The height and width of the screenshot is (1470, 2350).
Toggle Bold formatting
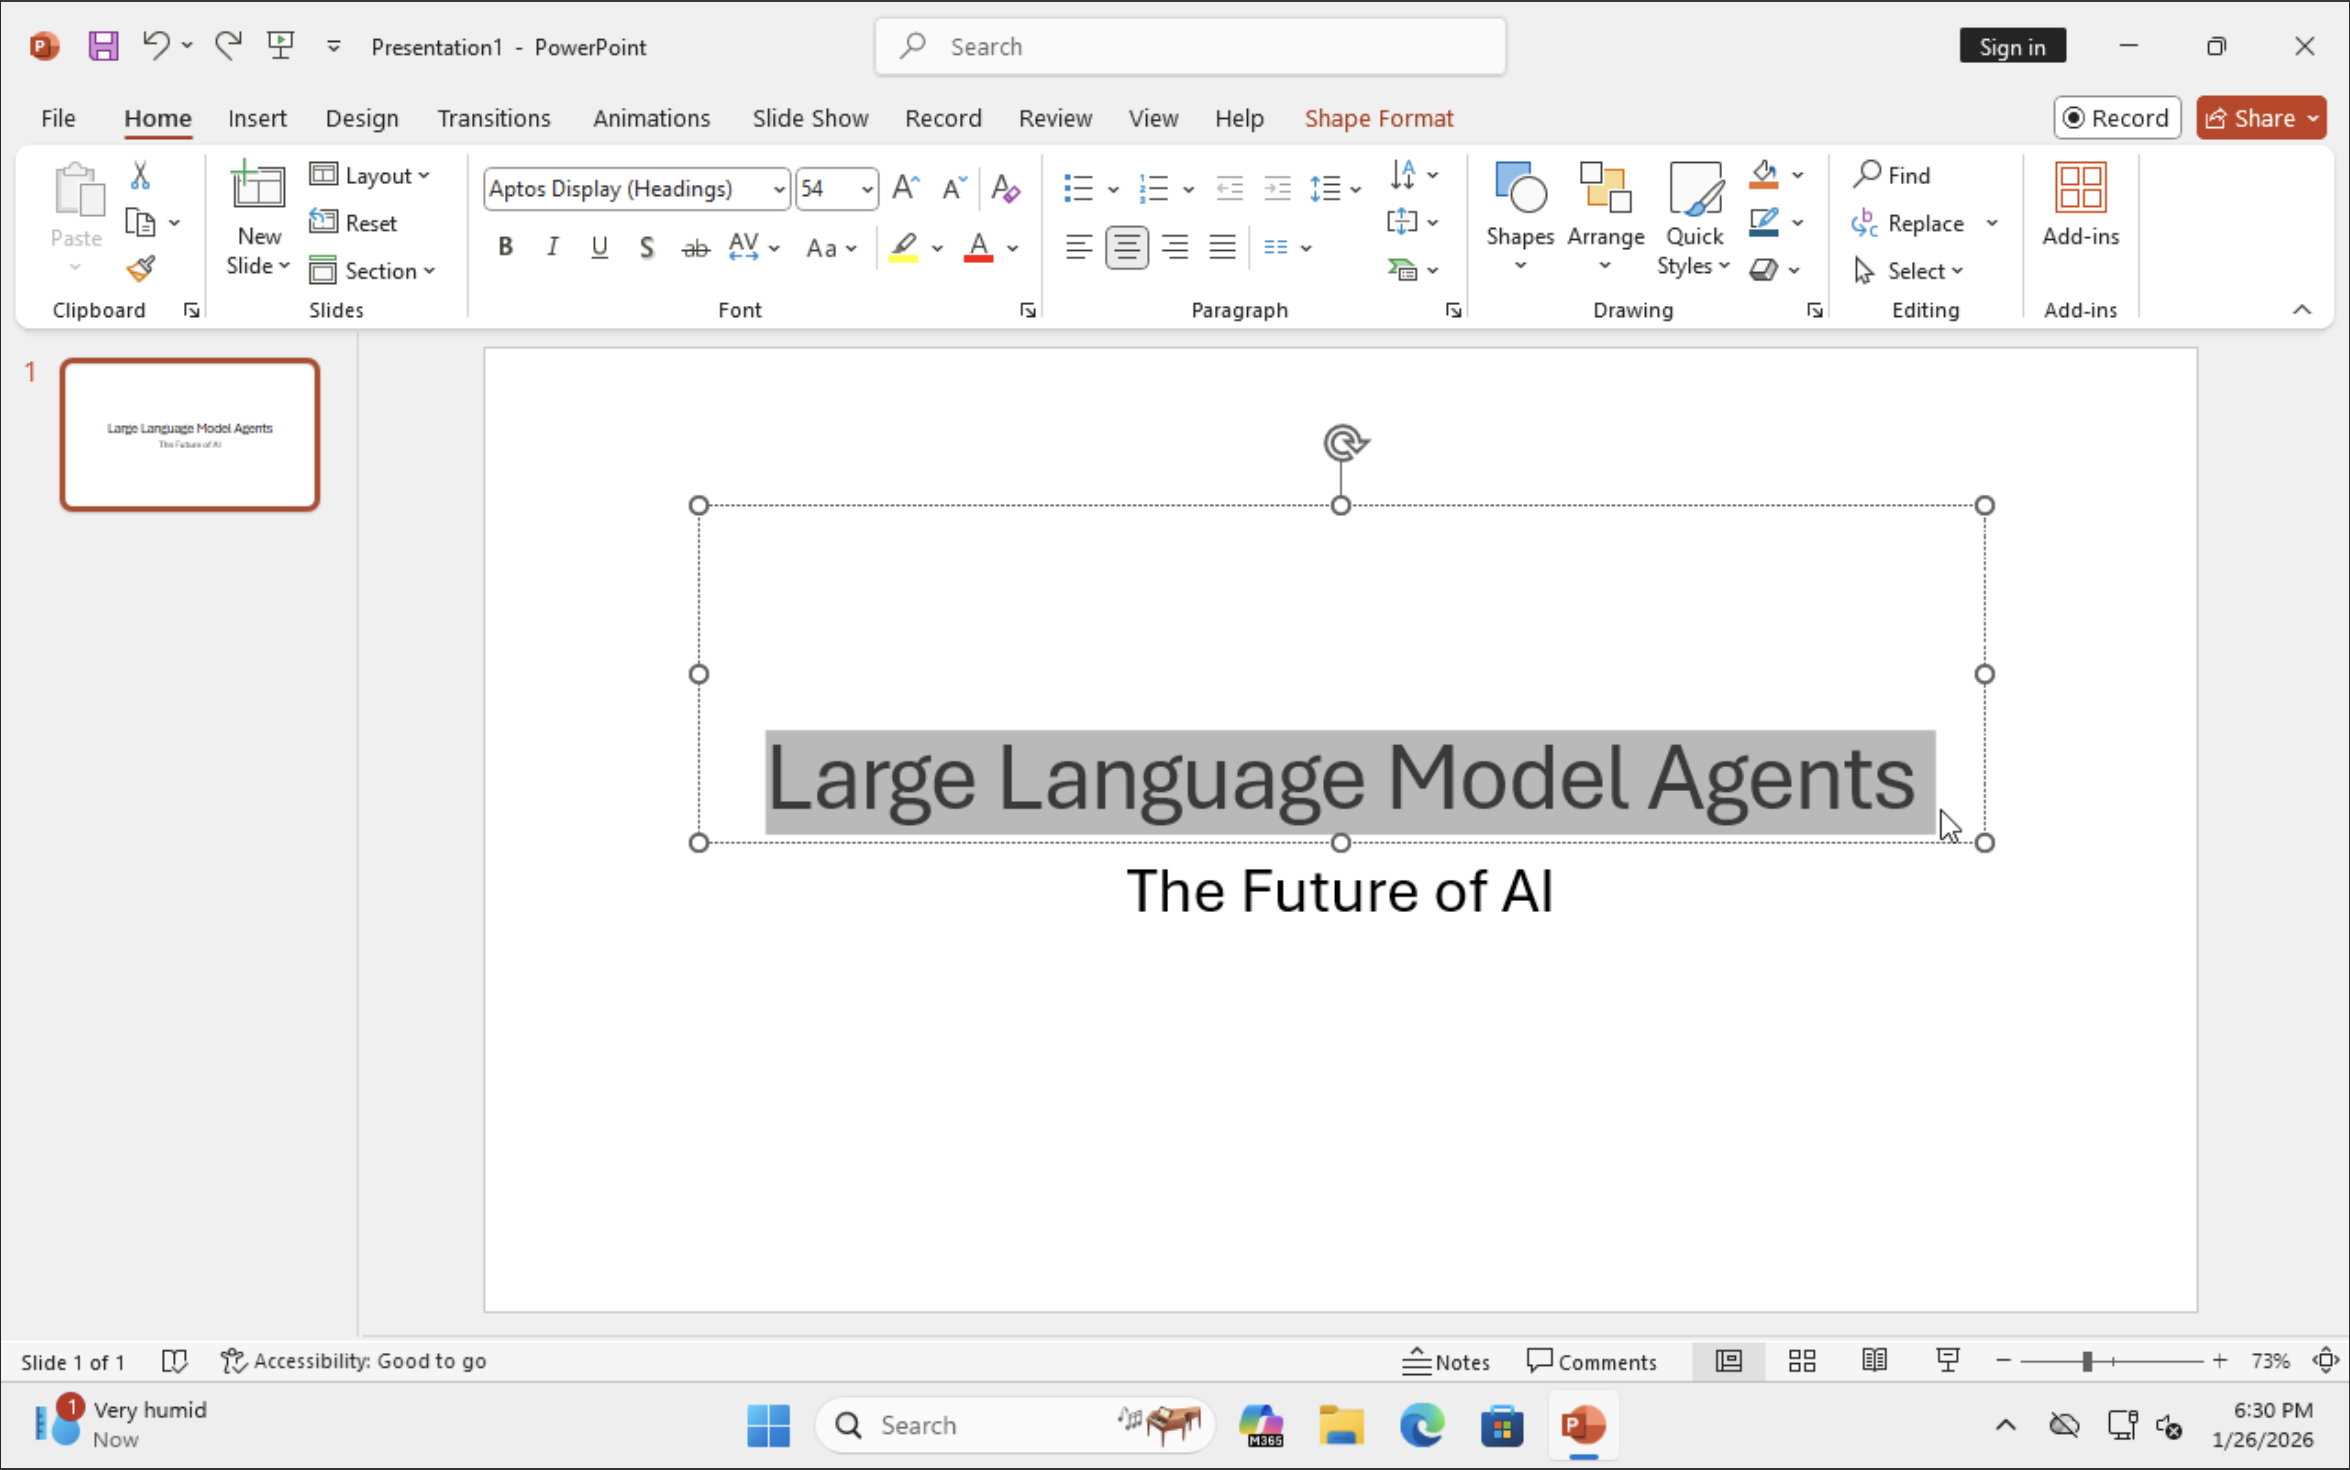(x=505, y=247)
